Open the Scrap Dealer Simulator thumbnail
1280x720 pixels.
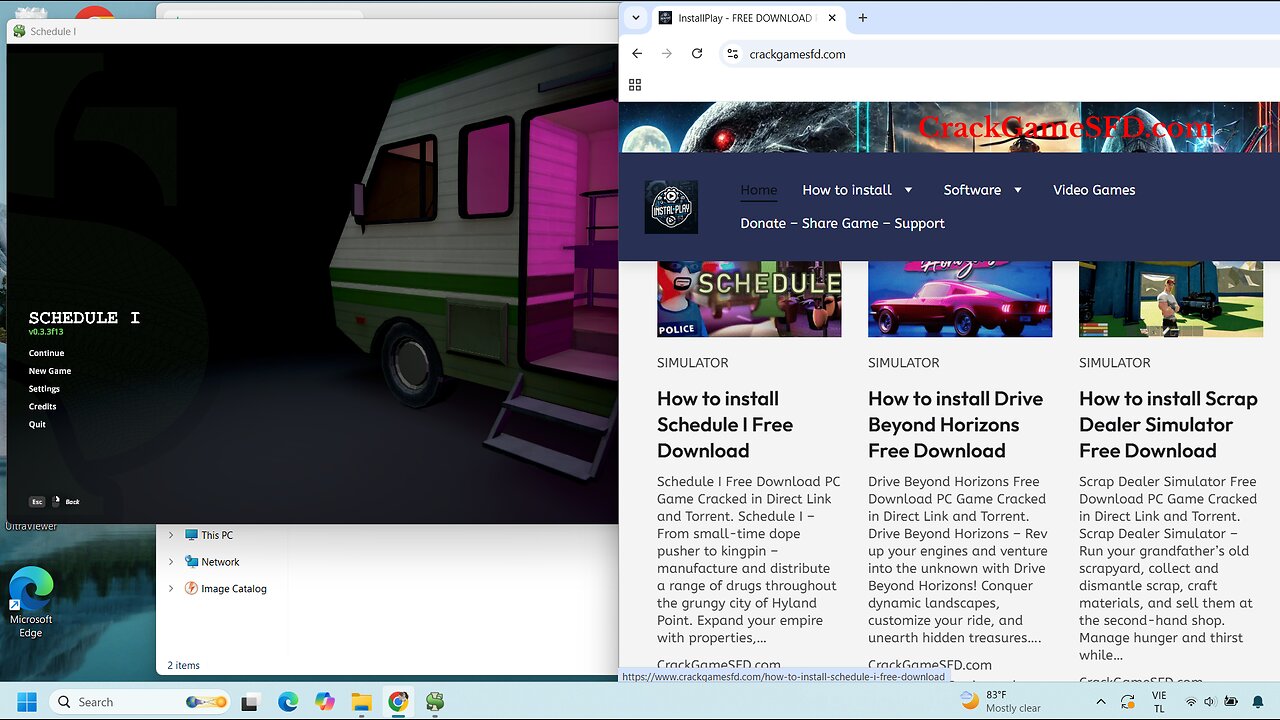1171,299
